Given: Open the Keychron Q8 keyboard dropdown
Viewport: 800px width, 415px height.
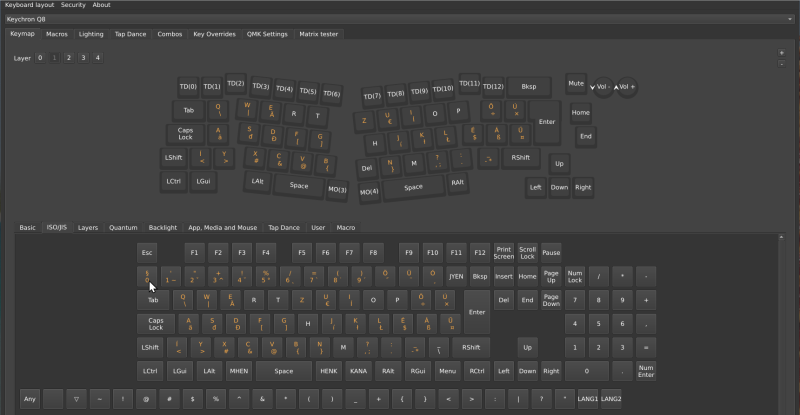Looking at the screenshot, I should (x=399, y=19).
